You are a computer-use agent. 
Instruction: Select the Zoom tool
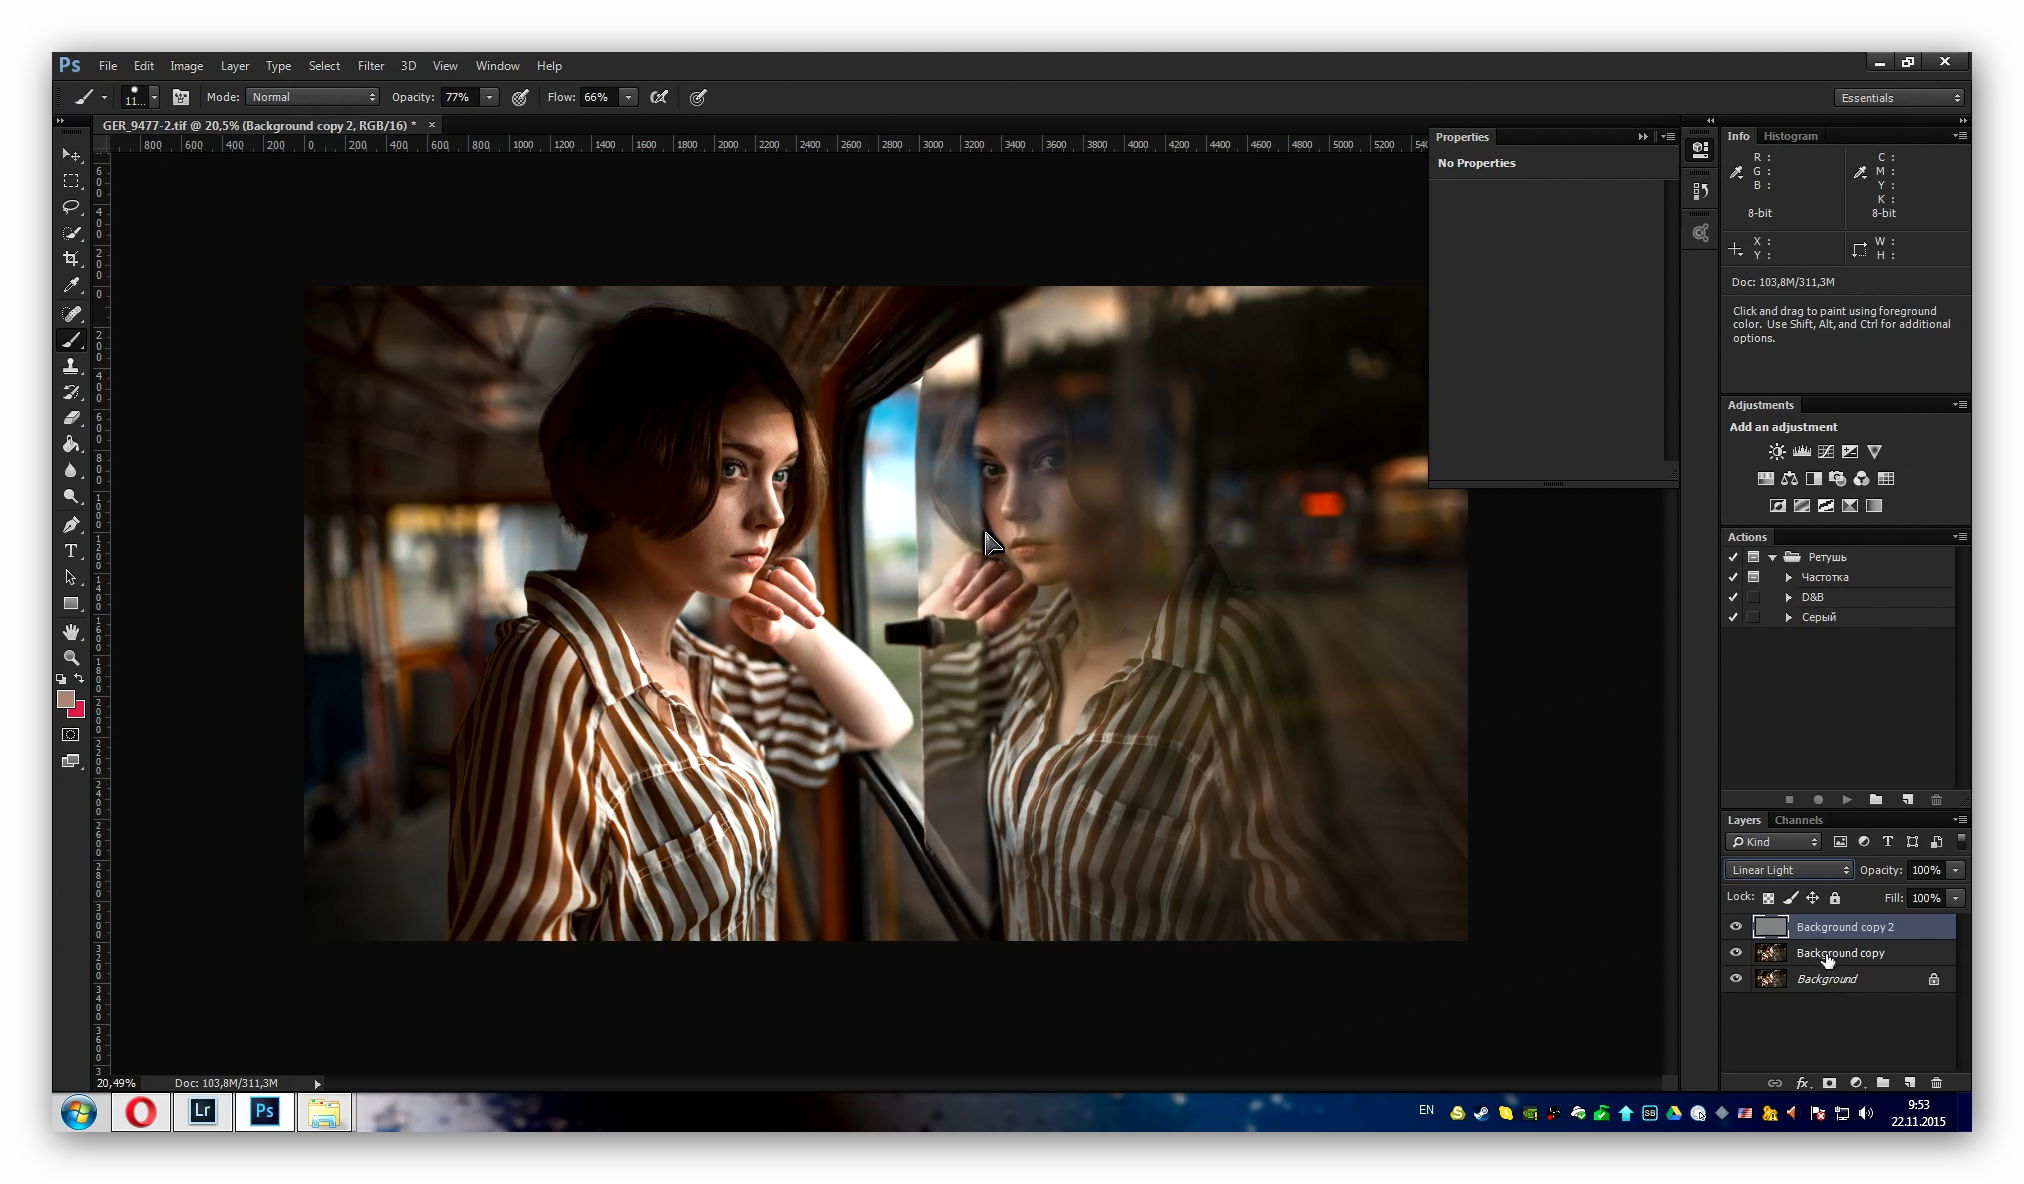coord(71,658)
